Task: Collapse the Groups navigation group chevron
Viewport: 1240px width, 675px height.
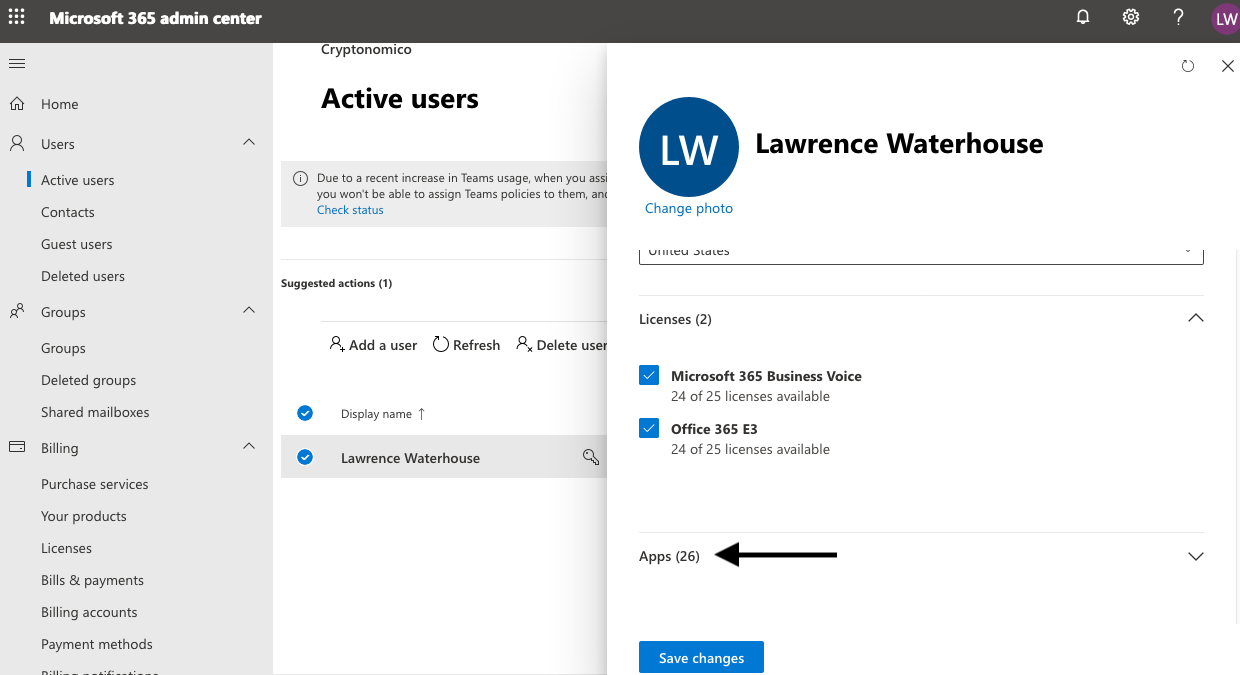Action: tap(249, 311)
